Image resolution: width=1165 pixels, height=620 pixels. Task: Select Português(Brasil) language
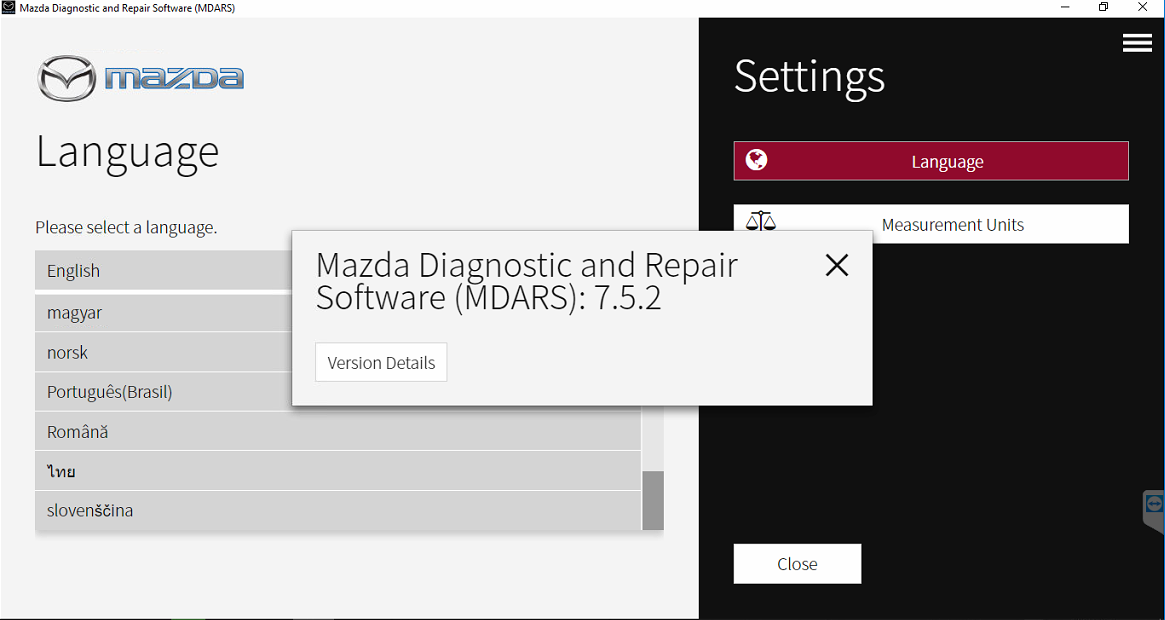click(160, 392)
